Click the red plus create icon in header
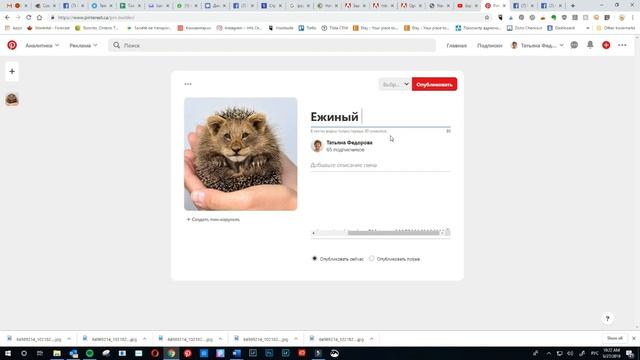This screenshot has width=640, height=360. click(606, 45)
